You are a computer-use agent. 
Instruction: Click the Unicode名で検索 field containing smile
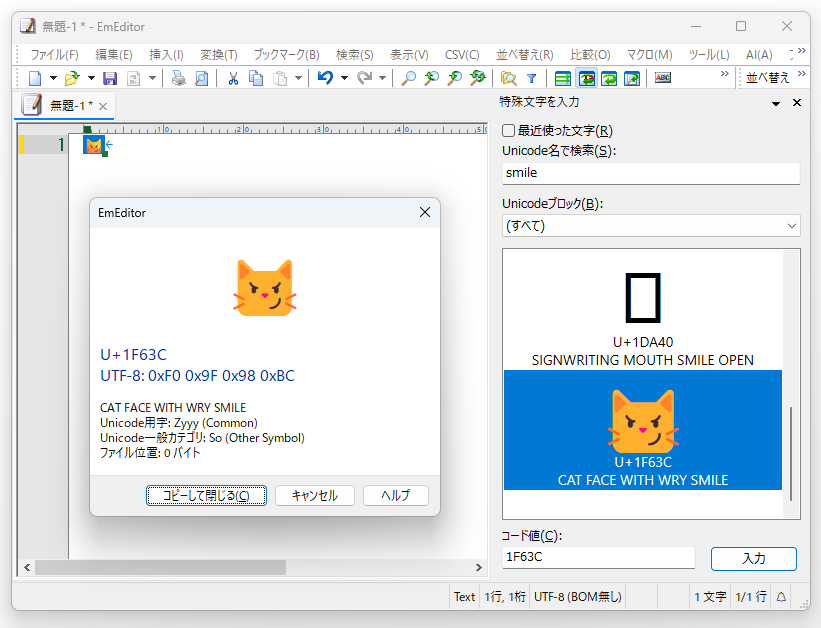coord(651,173)
